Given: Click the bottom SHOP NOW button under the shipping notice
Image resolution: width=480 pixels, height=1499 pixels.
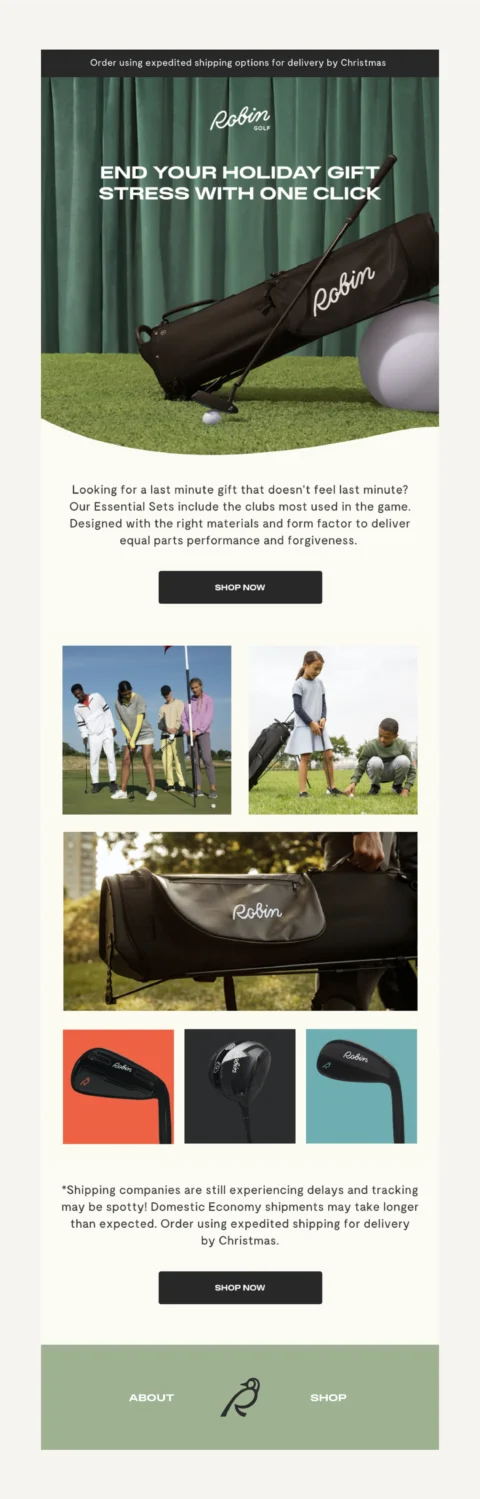Looking at the screenshot, I should click(x=240, y=1287).
